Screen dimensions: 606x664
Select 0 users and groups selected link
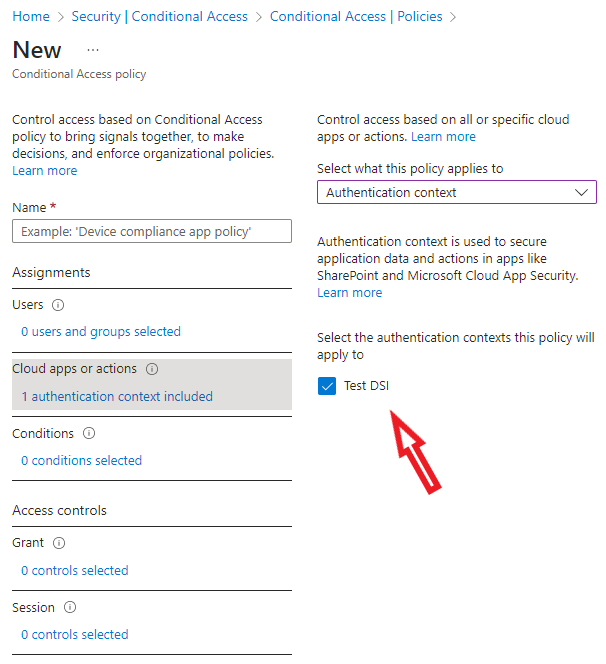(101, 331)
